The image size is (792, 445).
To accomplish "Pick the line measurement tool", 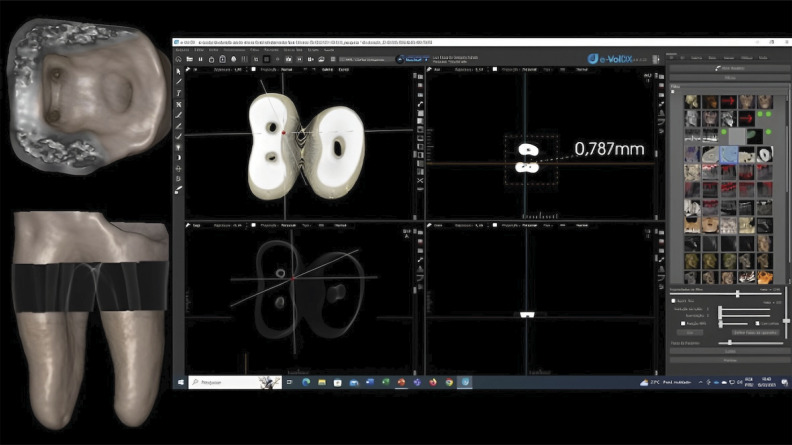I will point(178,82).
